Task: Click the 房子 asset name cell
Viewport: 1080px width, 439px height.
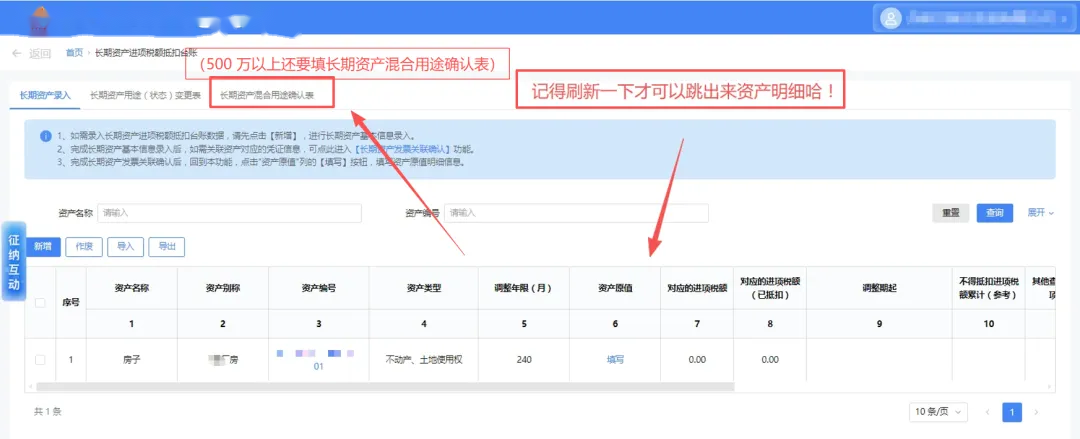Action: pyautogui.click(x=132, y=359)
